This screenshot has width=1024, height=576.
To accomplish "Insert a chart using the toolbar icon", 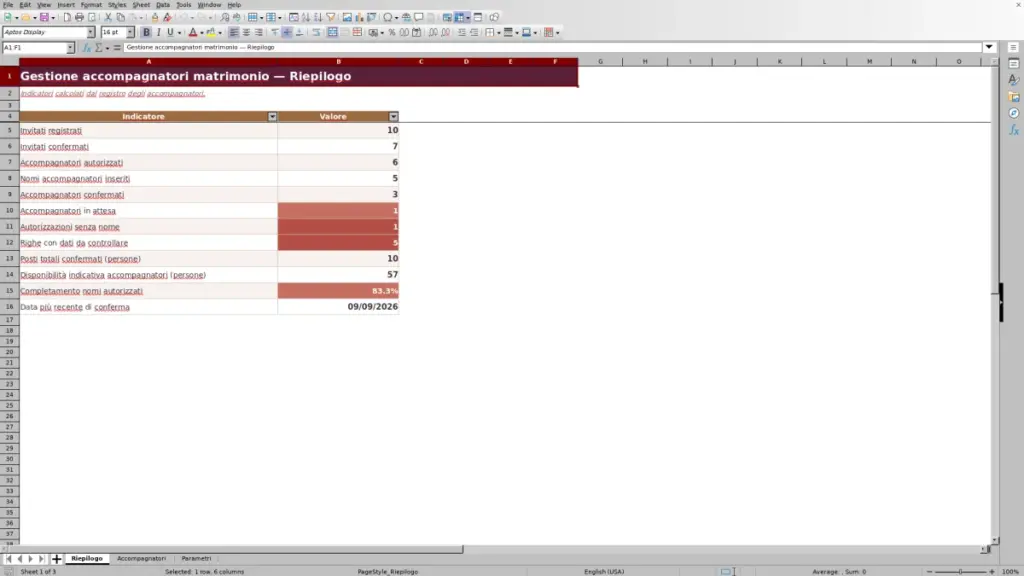I will click(x=359, y=18).
